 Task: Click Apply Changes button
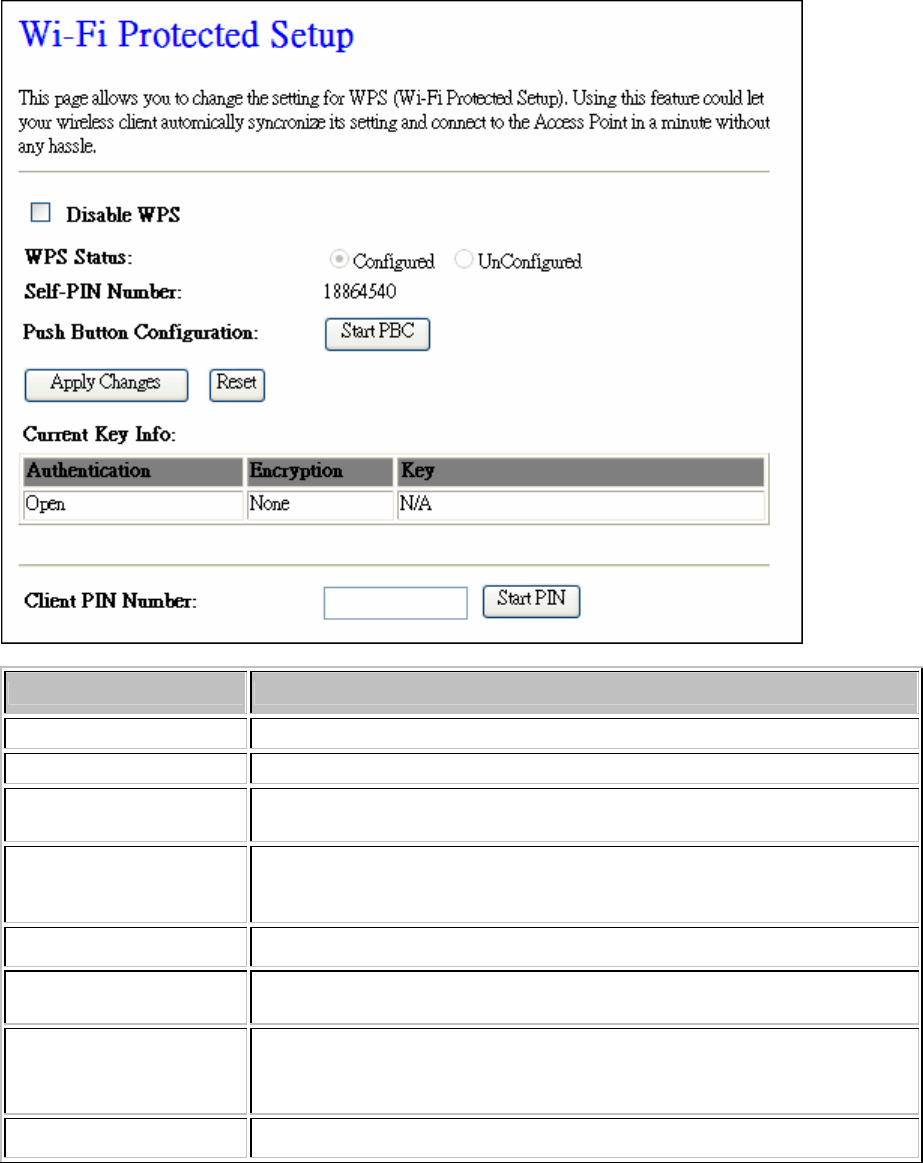(x=106, y=384)
